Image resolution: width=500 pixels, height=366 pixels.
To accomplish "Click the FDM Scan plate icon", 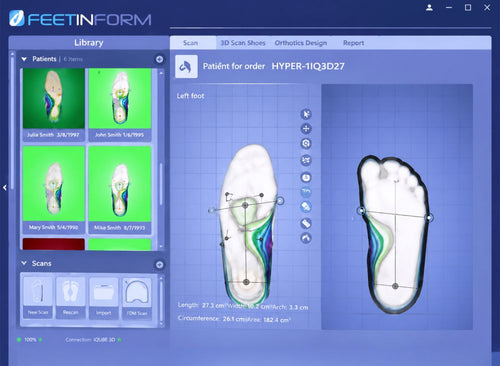I will coord(137,291).
